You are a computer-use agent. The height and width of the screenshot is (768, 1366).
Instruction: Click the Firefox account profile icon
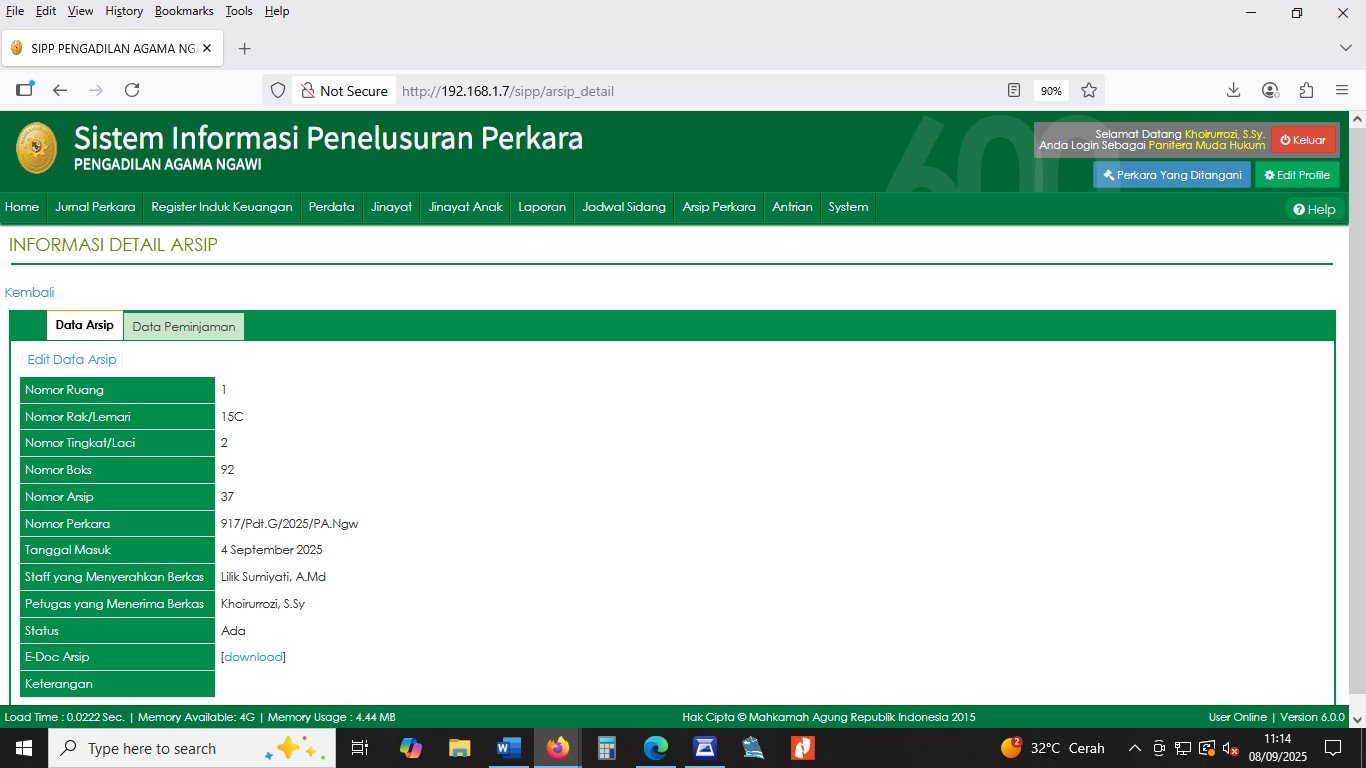coord(1270,90)
